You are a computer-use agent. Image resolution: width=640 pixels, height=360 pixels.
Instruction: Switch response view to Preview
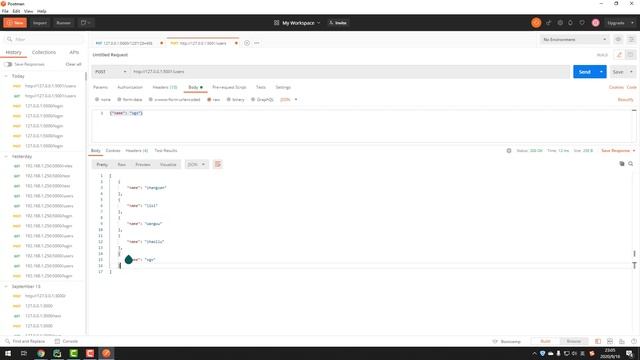143,164
